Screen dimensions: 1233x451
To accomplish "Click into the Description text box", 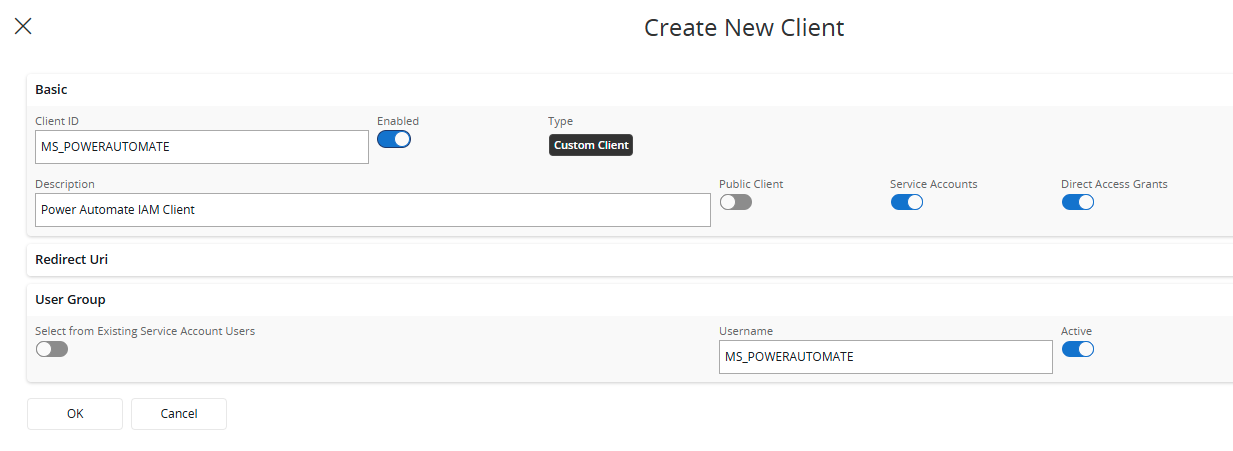I will [372, 210].
